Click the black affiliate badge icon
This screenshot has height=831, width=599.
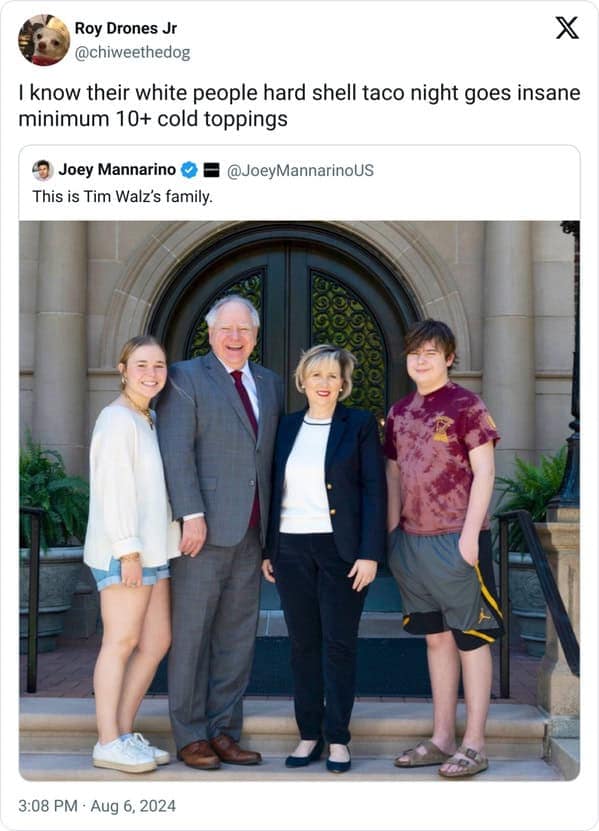coord(212,170)
